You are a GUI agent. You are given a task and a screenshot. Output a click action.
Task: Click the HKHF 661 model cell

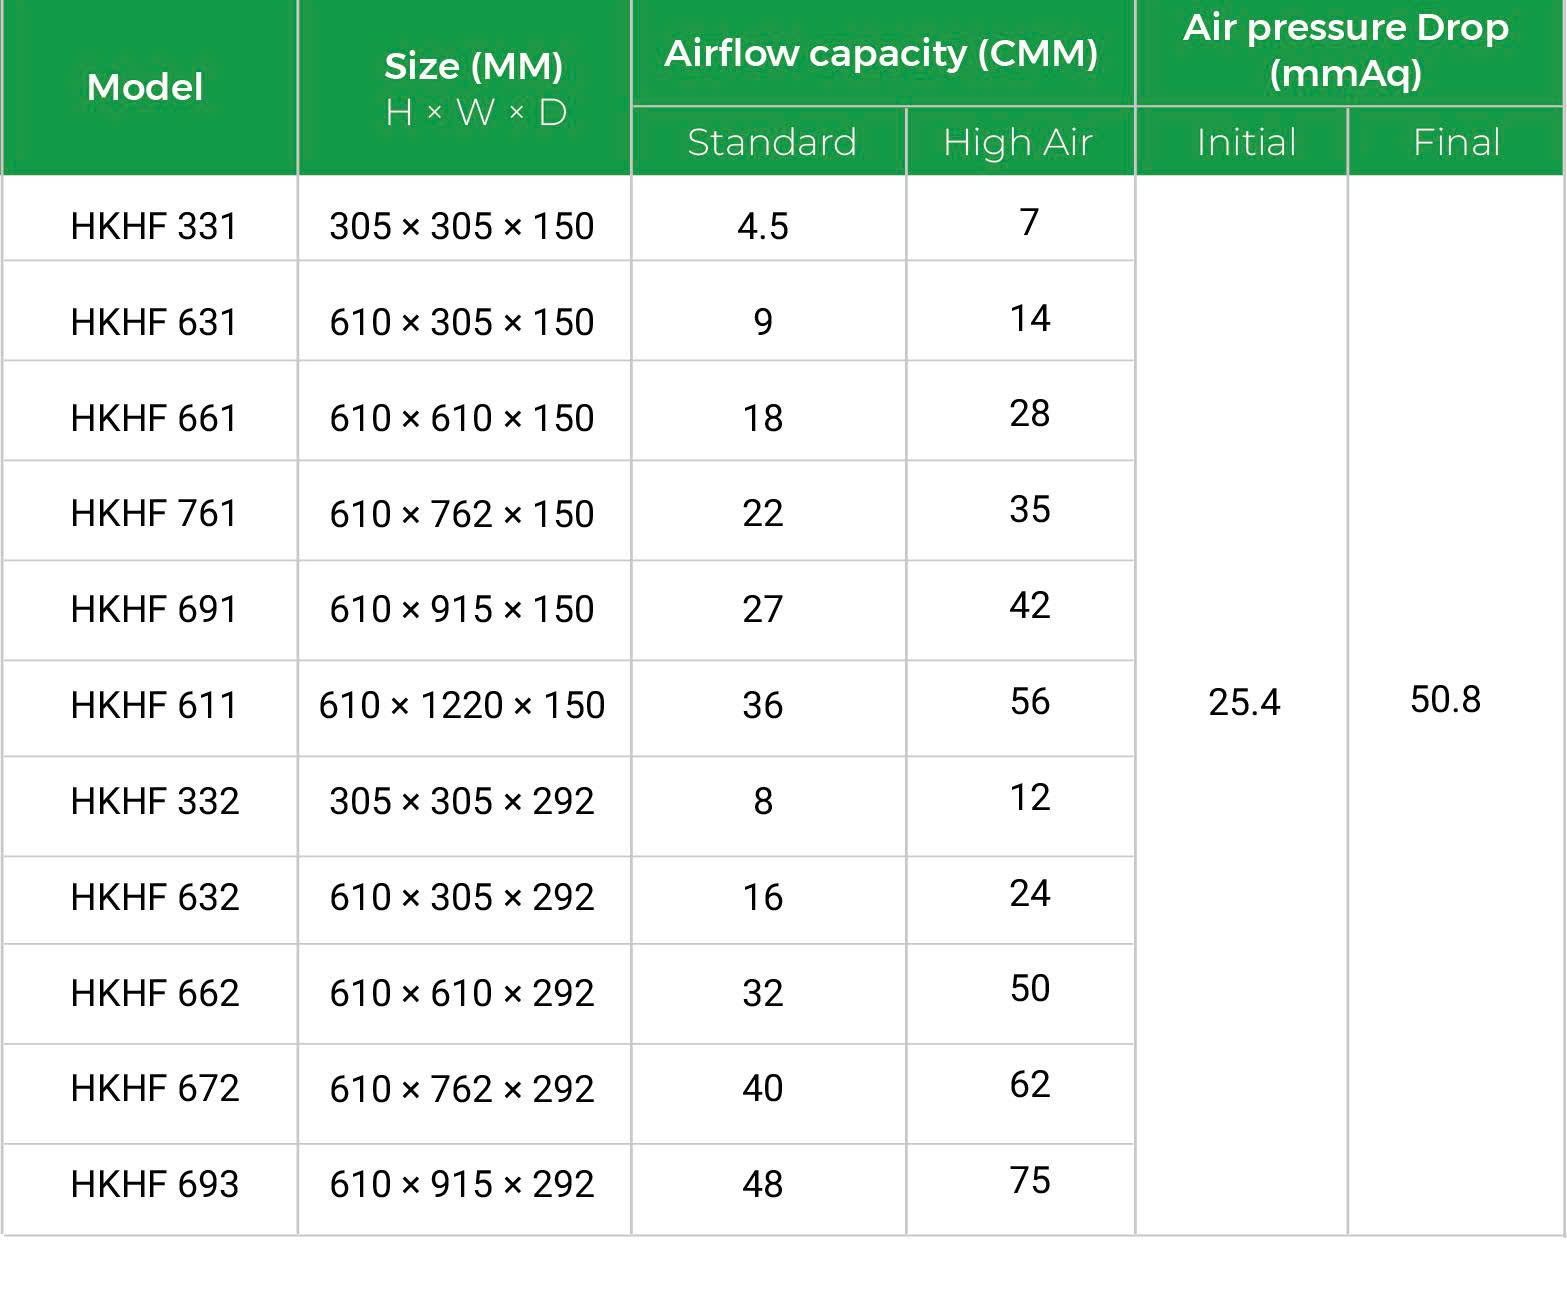(154, 418)
